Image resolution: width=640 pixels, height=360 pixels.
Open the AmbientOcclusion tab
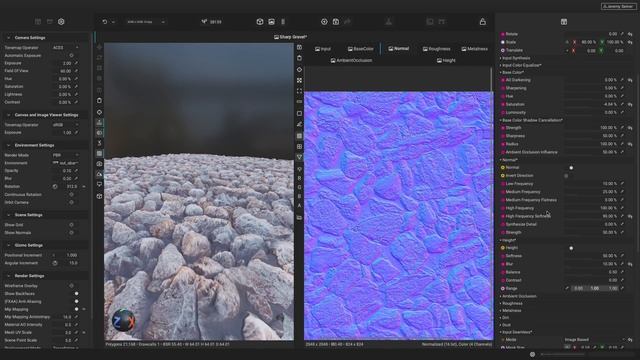click(351, 60)
